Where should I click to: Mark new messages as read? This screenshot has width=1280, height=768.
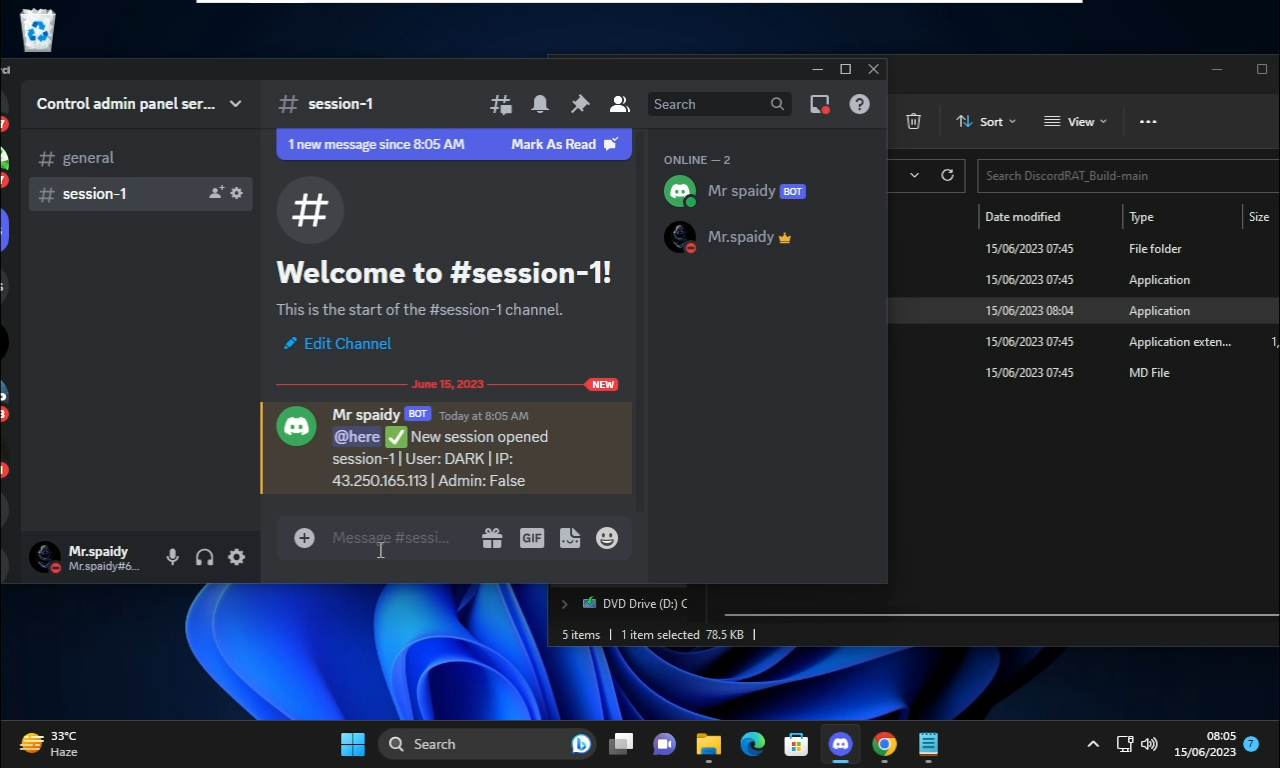tap(565, 144)
